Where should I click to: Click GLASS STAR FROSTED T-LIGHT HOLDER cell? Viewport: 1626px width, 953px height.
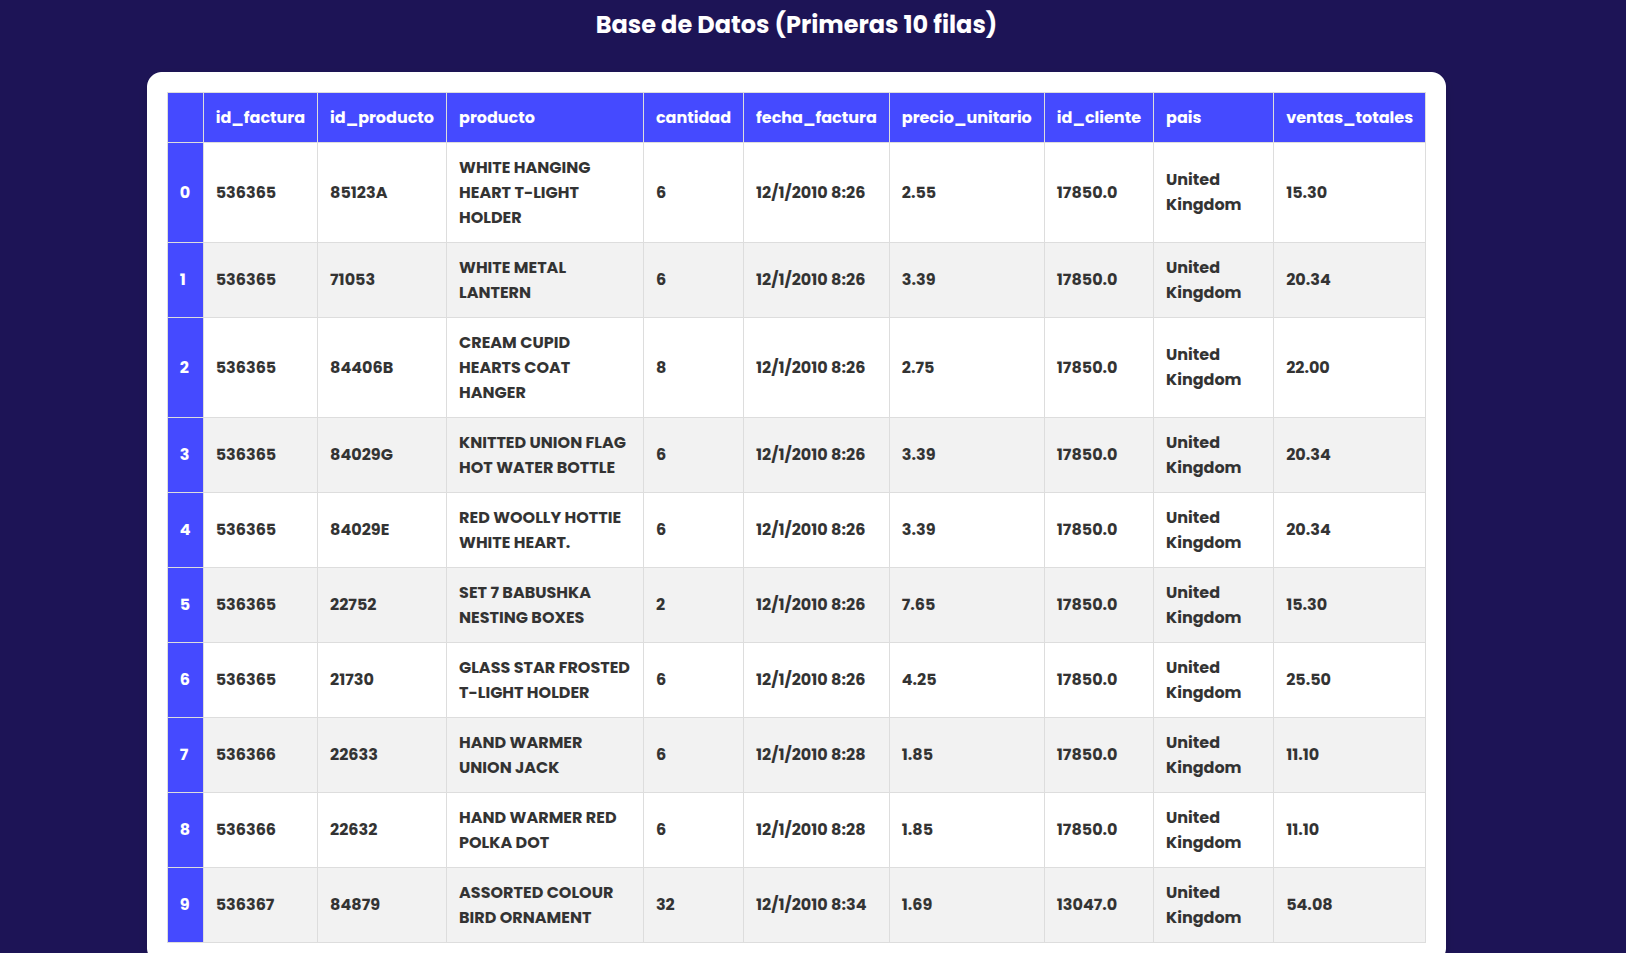[x=545, y=680]
